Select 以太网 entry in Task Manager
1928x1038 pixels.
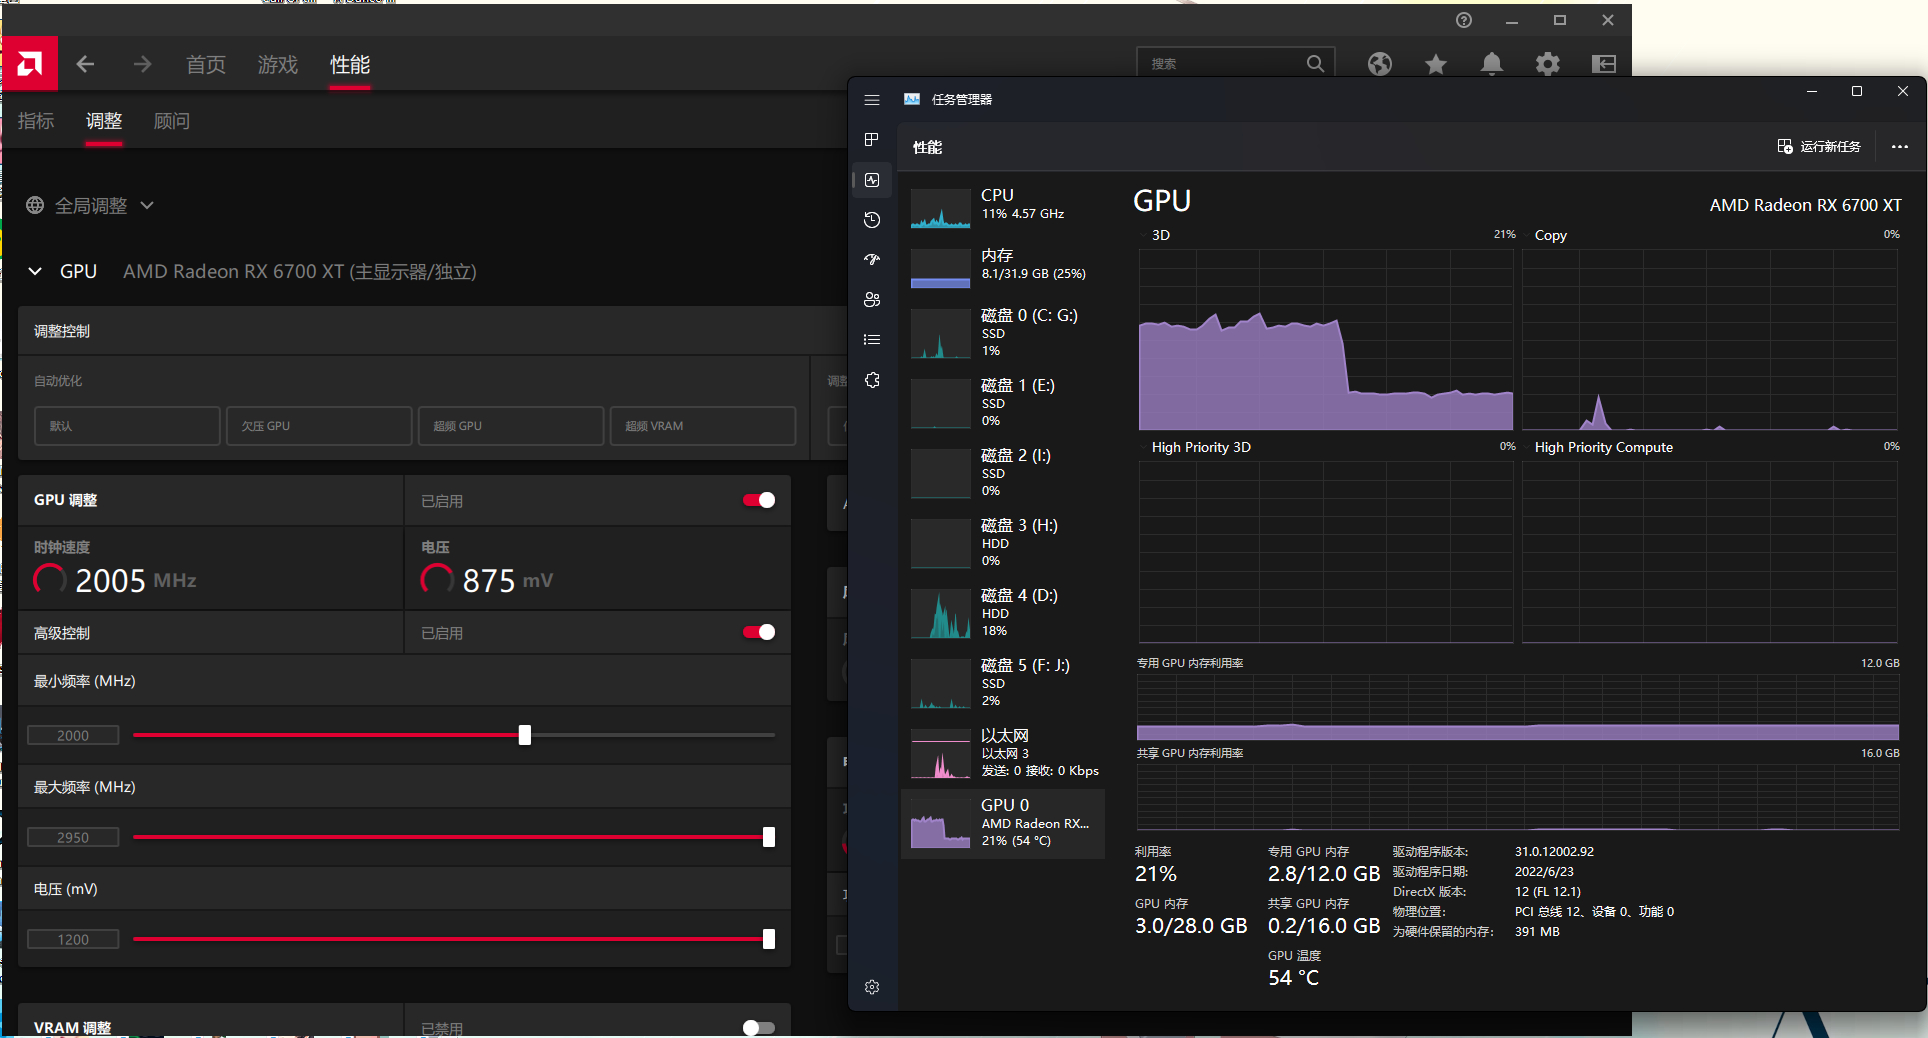pos(1003,754)
